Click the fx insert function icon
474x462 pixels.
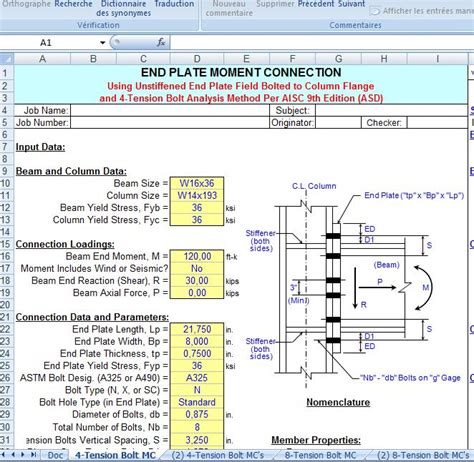coord(161,42)
